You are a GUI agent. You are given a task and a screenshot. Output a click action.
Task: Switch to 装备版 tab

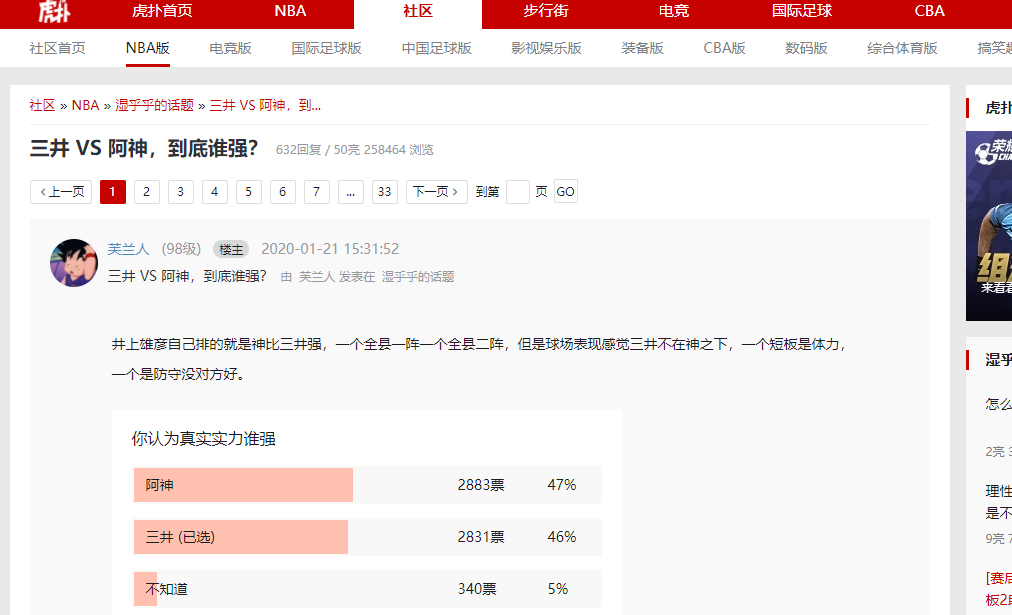point(642,48)
